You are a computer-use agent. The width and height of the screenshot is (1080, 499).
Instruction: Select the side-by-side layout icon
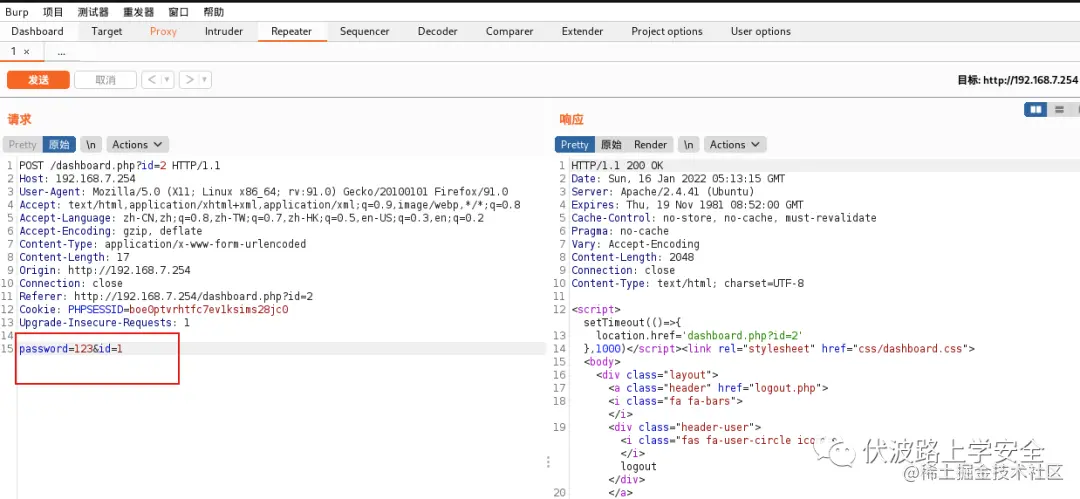[x=1035, y=110]
